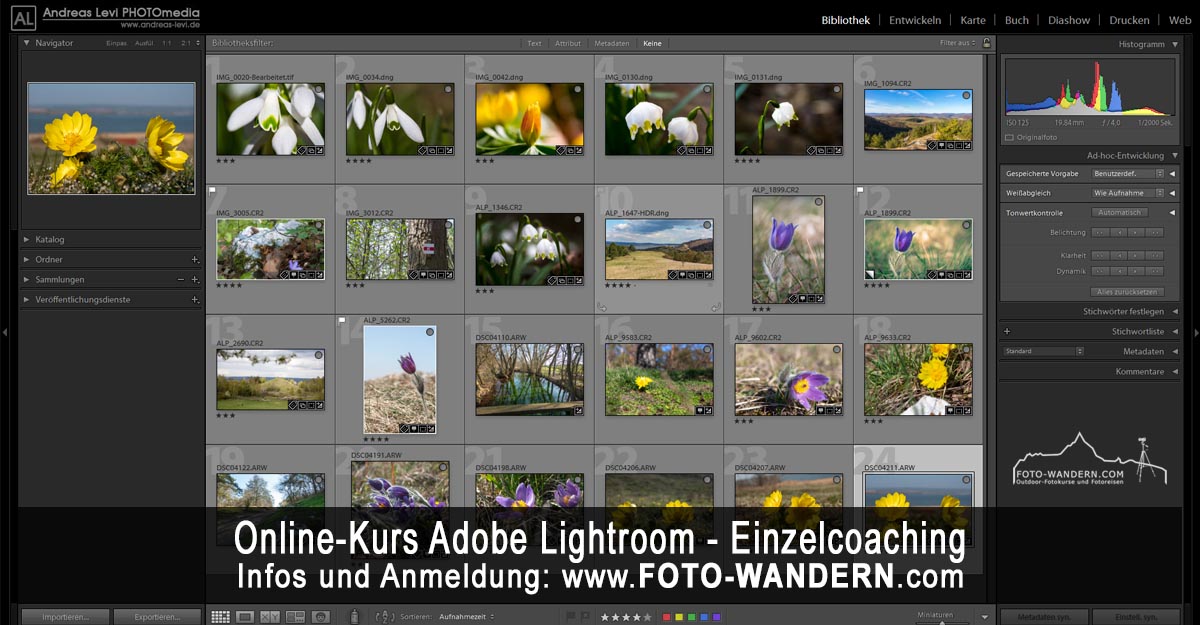Image resolution: width=1200 pixels, height=625 pixels.
Task: Click plus icon on Veröffentlichungsdienste panel
Action: click(195, 300)
